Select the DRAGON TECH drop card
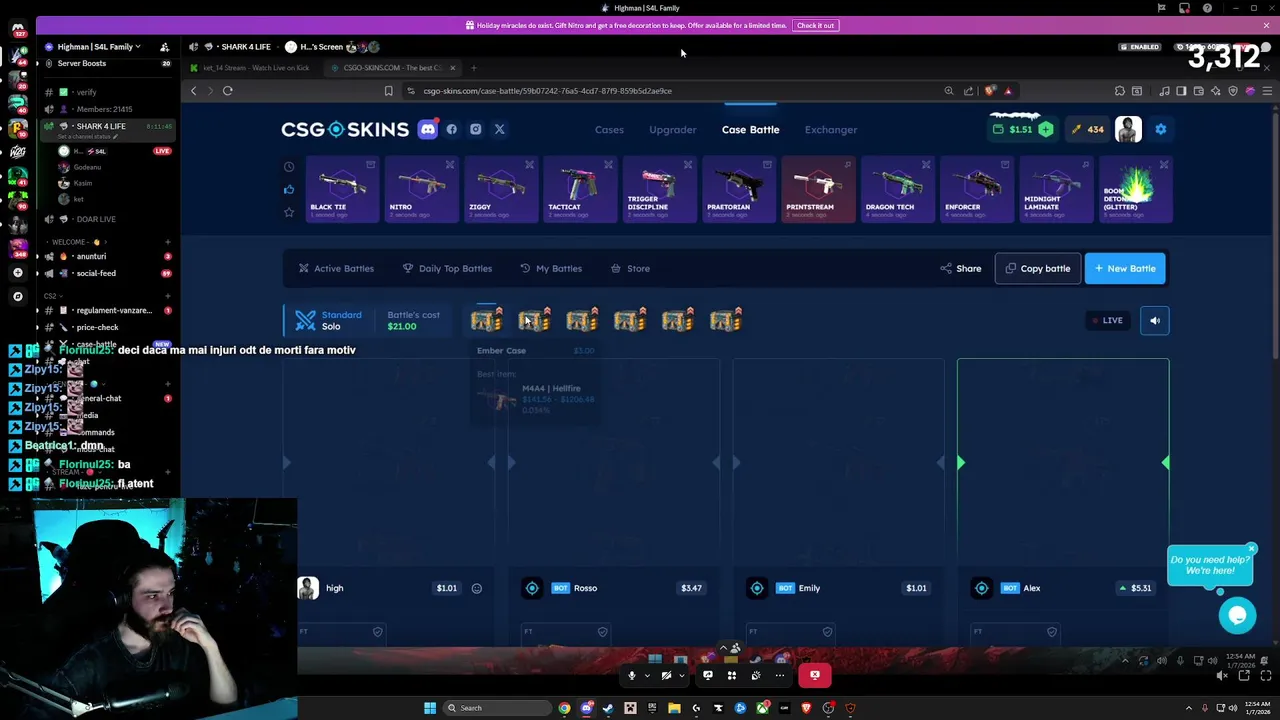The width and height of the screenshot is (1280, 720). coord(897,189)
